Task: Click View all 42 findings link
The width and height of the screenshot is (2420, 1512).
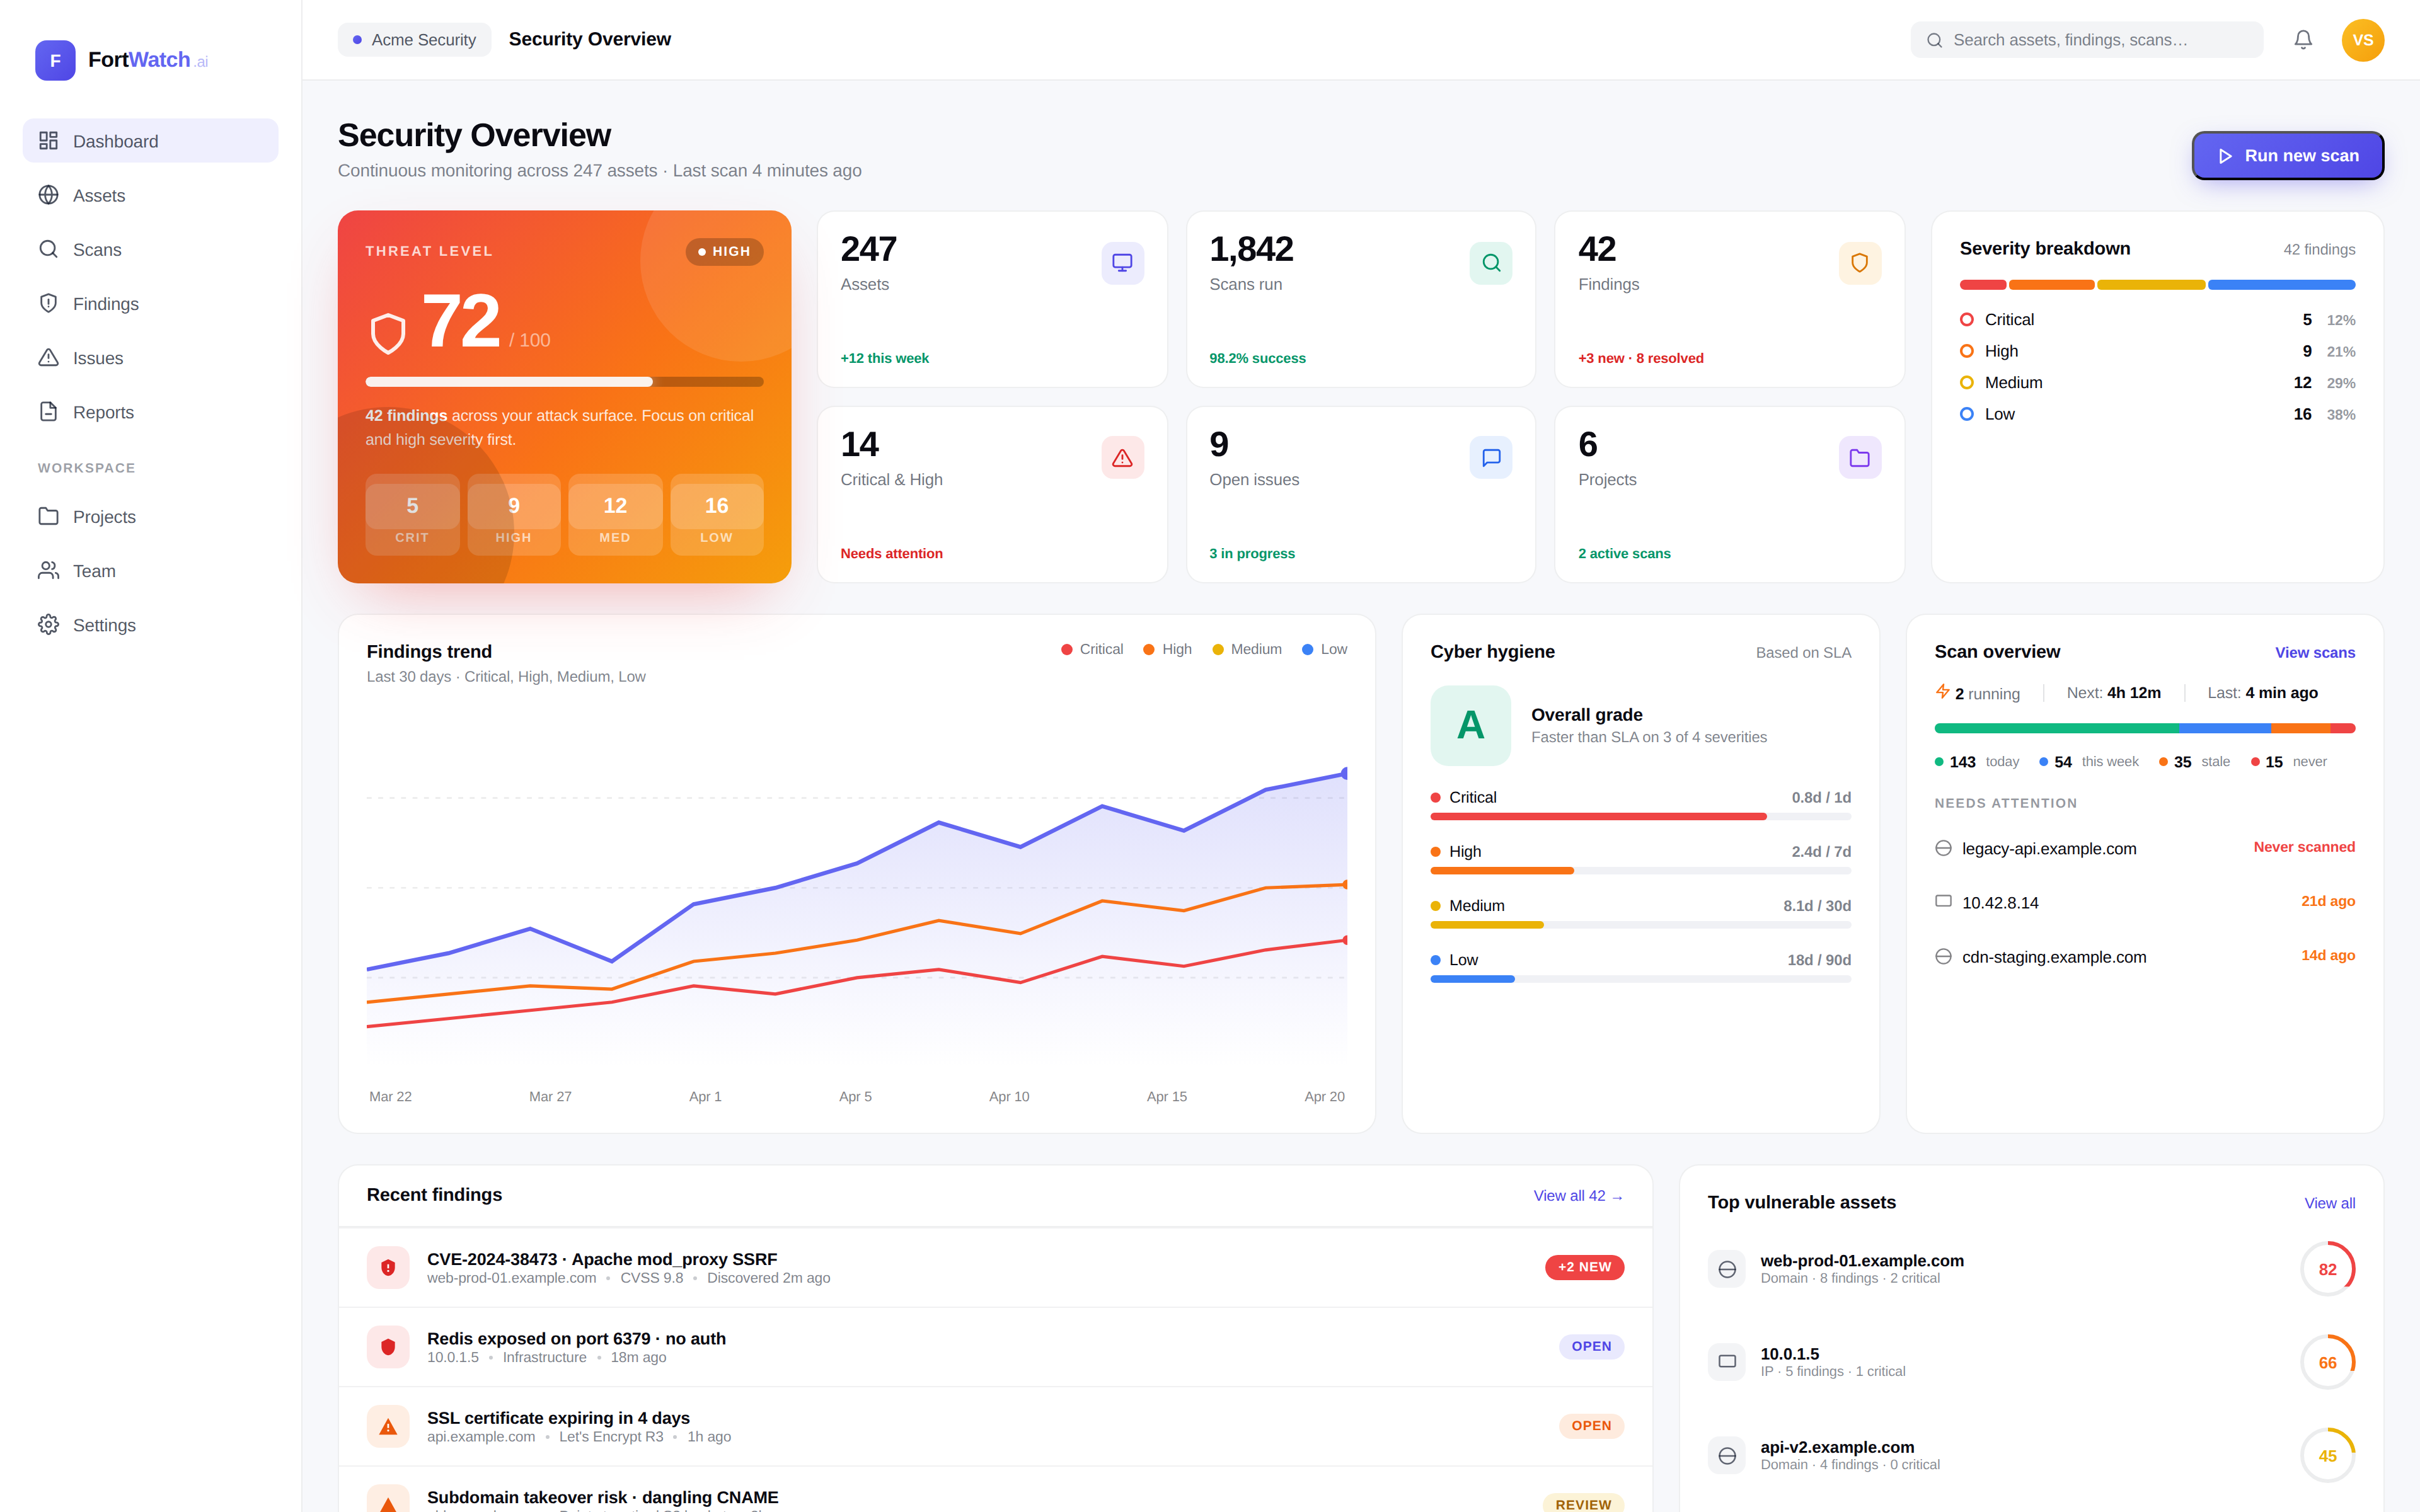Action: coord(1578,1196)
